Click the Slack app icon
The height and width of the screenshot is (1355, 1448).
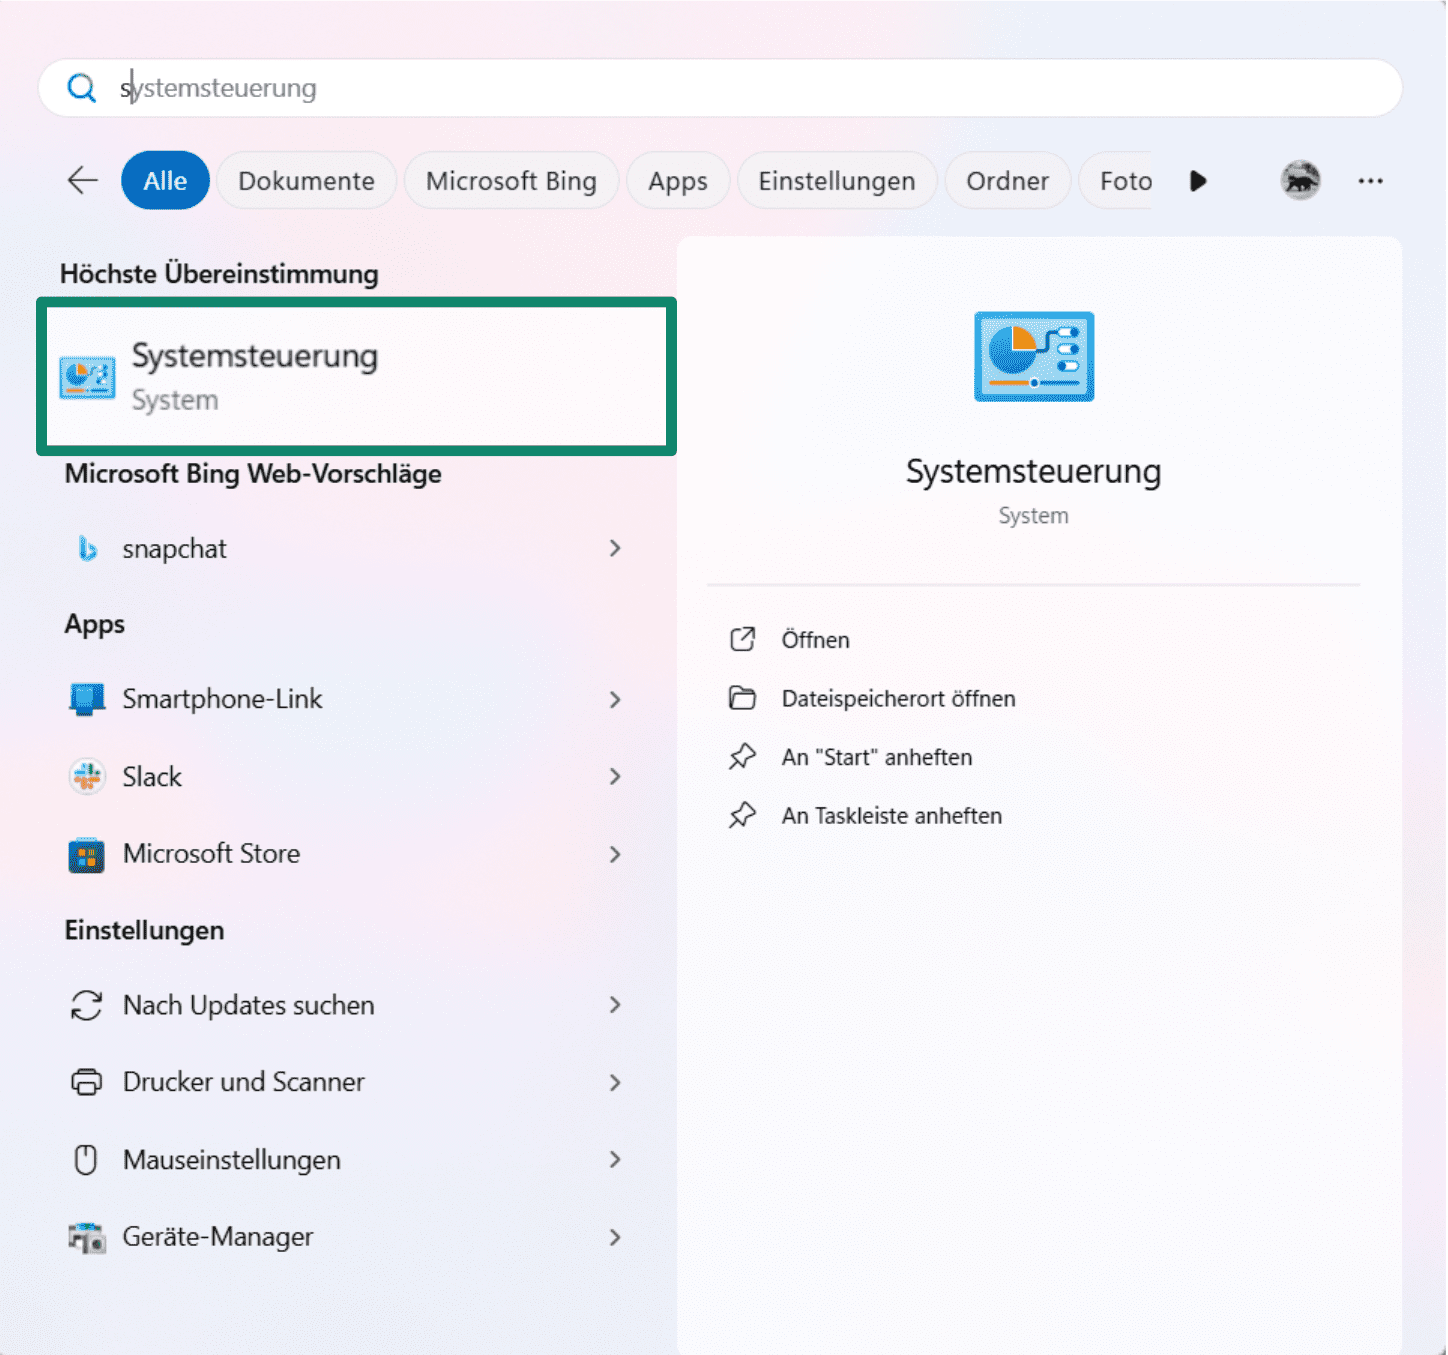coord(88,776)
